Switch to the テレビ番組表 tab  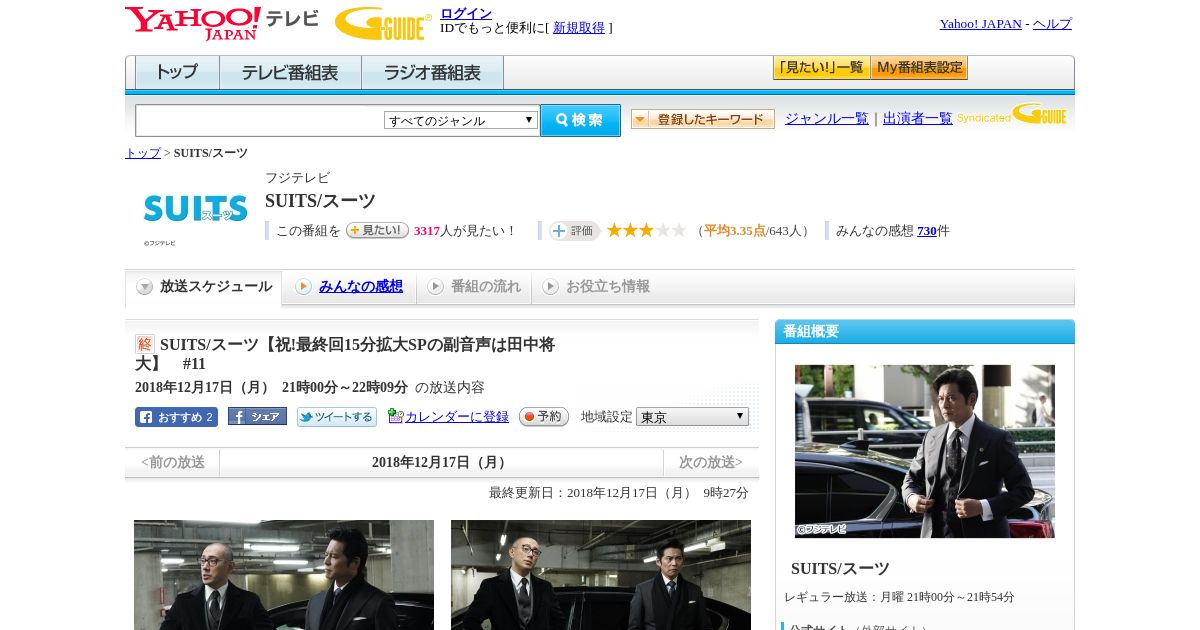pos(290,73)
